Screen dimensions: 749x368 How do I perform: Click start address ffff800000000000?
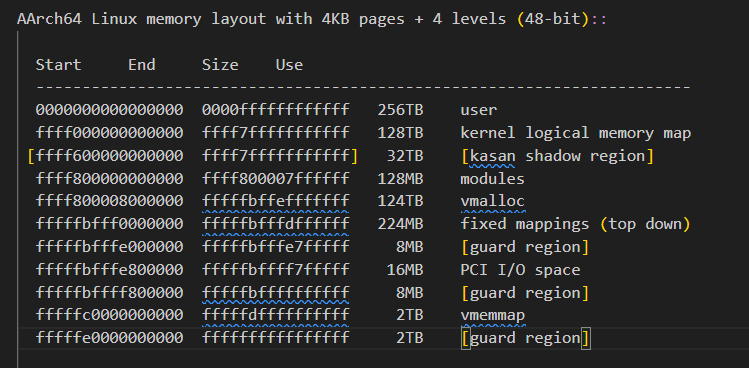(109, 179)
